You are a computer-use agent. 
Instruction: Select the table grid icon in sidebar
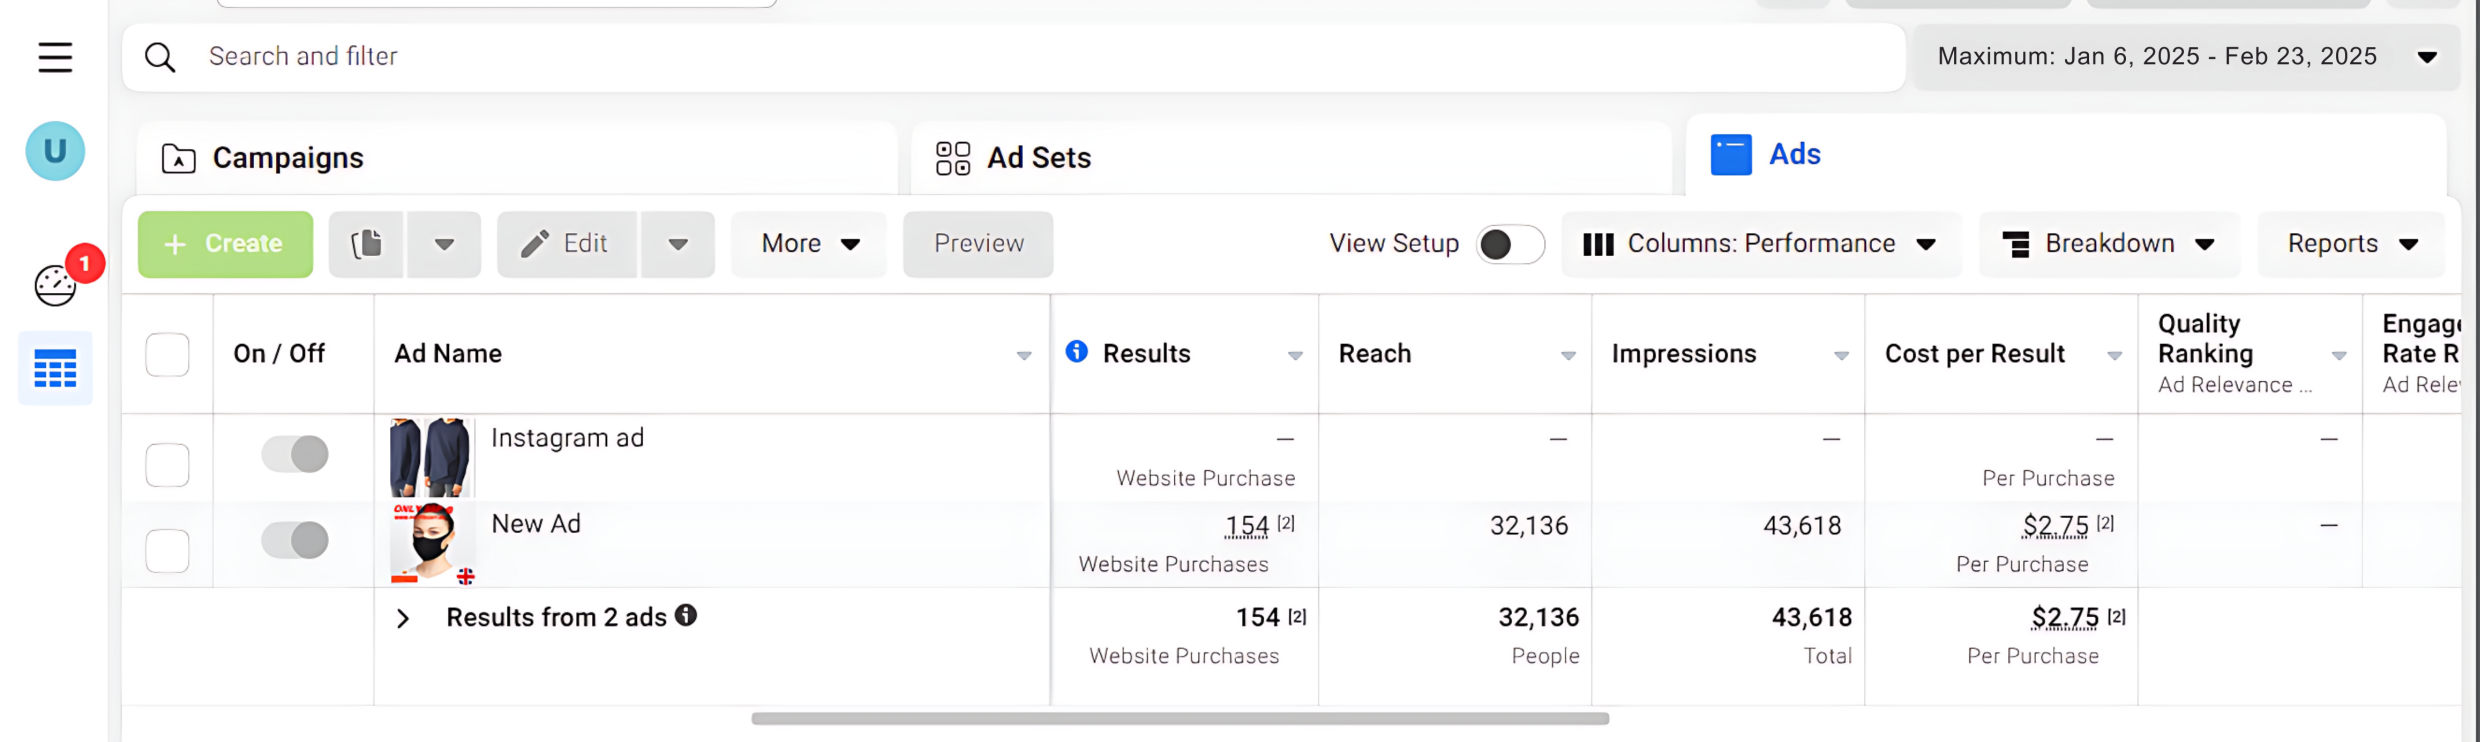[x=55, y=368]
